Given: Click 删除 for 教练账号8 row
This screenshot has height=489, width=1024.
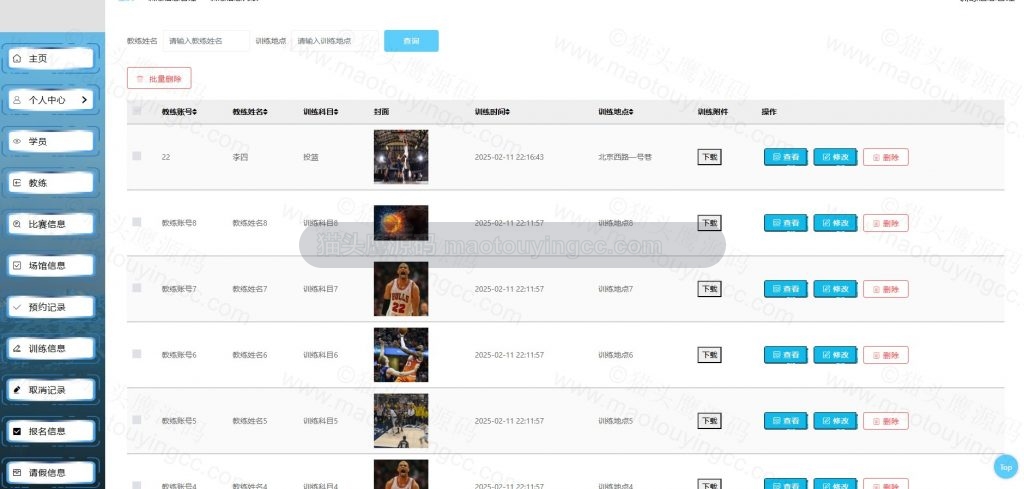Looking at the screenshot, I should 886,223.
